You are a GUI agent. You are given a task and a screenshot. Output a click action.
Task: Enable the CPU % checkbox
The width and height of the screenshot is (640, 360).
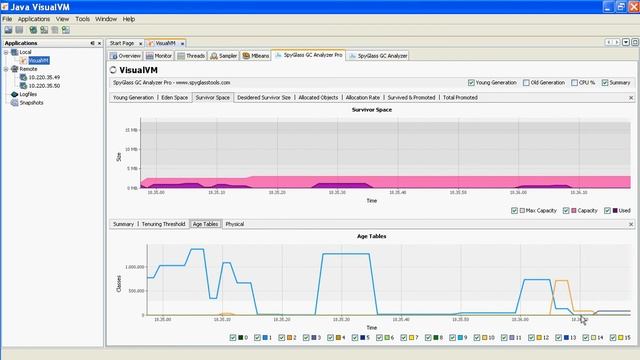[x=574, y=82]
